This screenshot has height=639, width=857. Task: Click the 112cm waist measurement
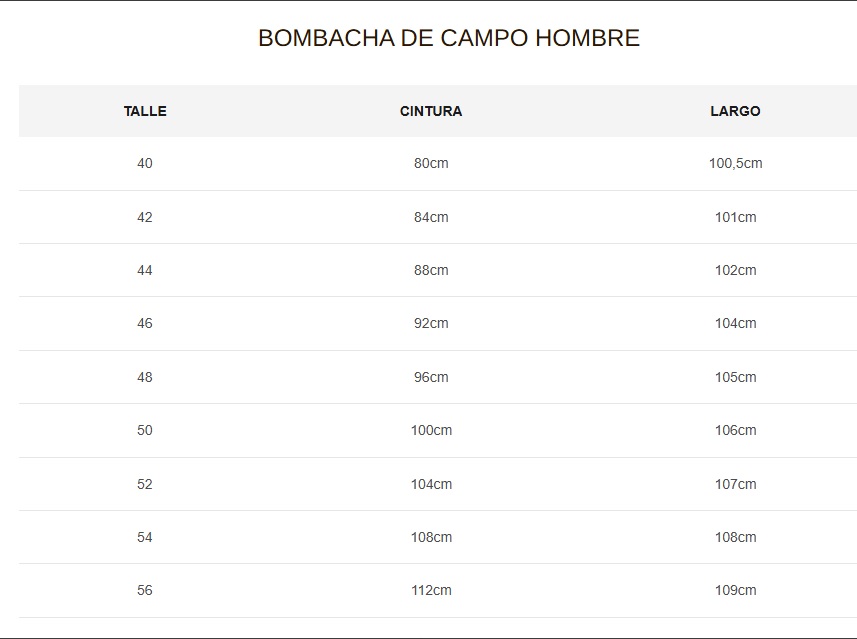[431, 590]
